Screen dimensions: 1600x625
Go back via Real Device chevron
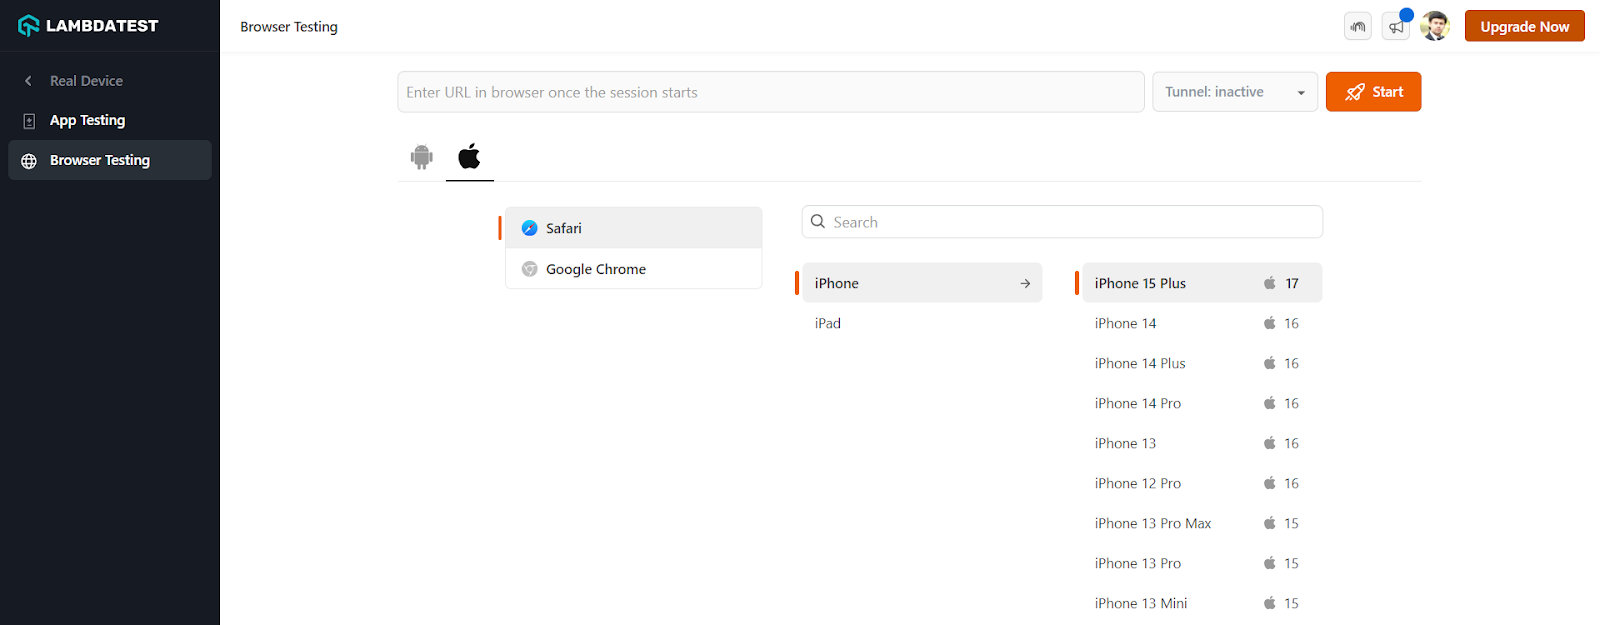click(29, 81)
